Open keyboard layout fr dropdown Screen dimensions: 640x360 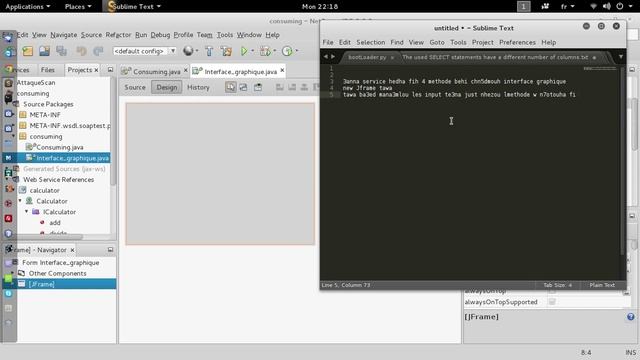[567, 7]
